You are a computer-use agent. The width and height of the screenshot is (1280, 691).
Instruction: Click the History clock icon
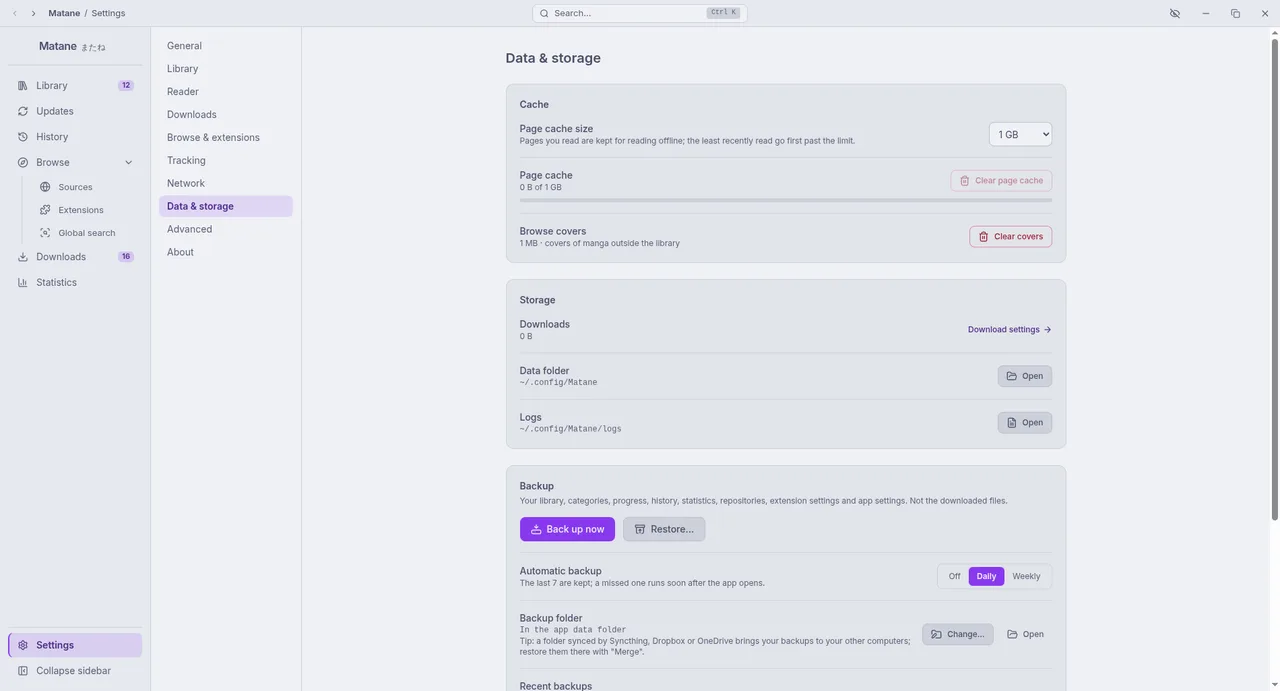pyautogui.click(x=23, y=137)
